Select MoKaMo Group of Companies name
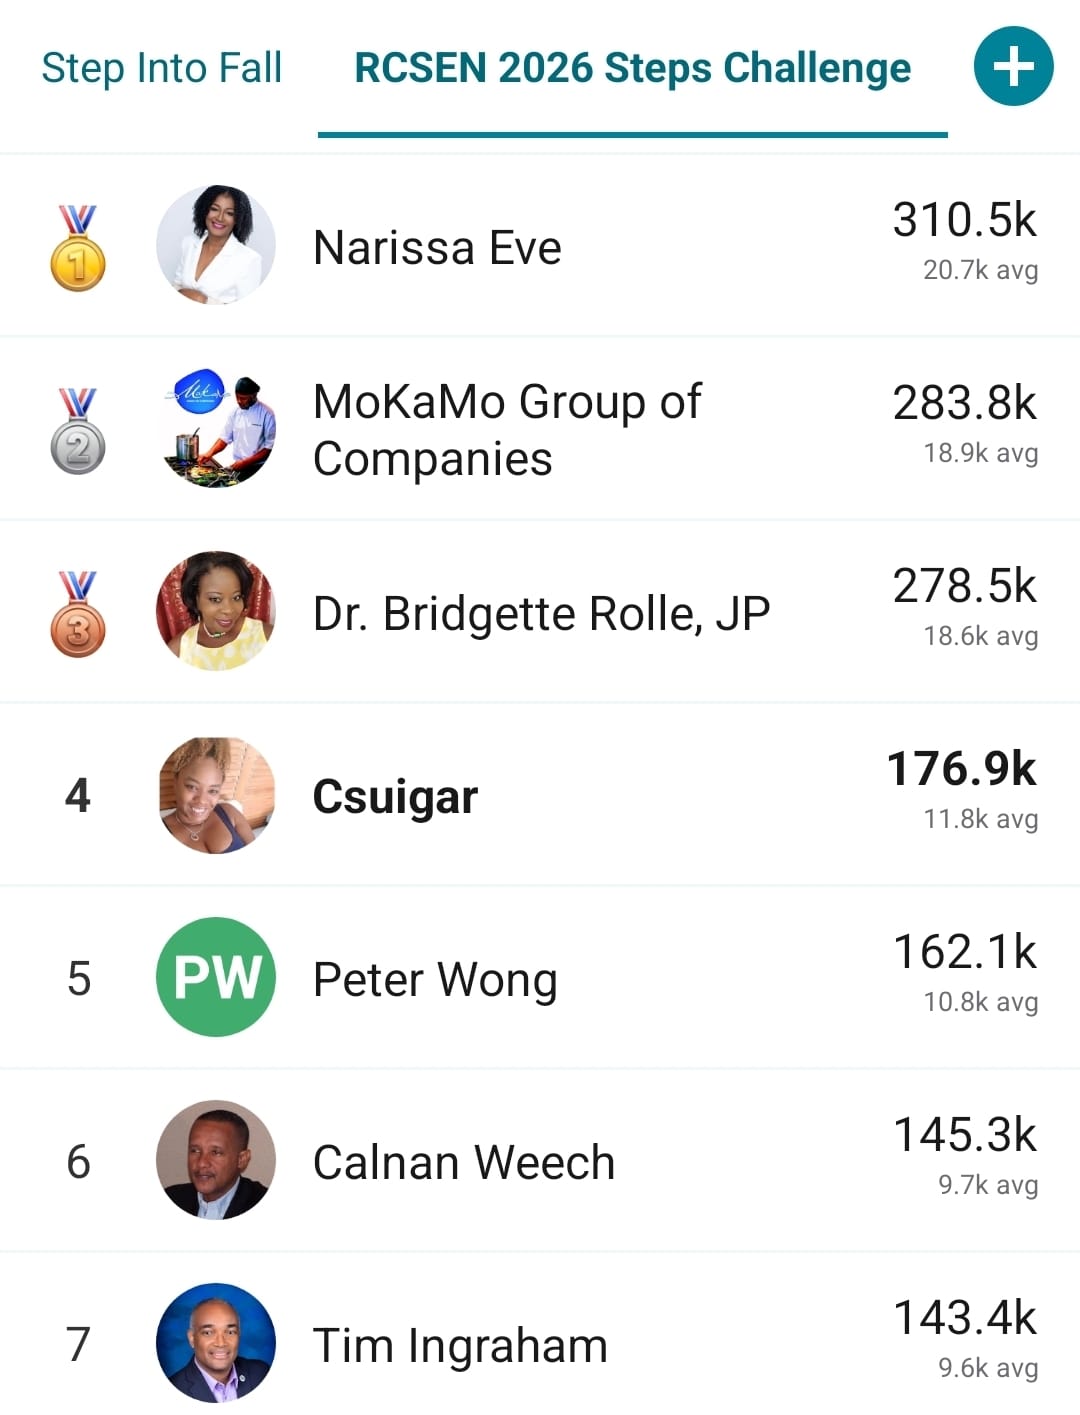 tap(507, 430)
